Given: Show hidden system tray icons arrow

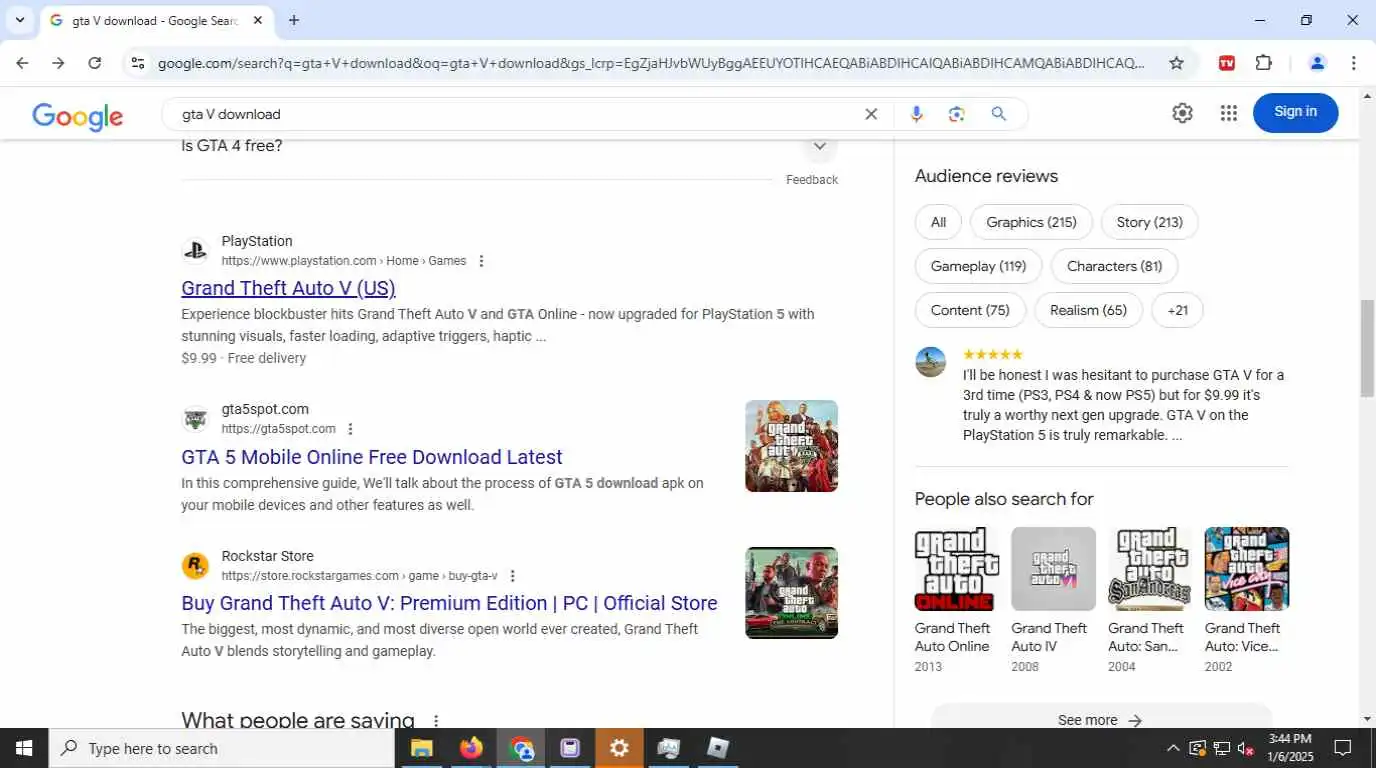Looking at the screenshot, I should [1173, 748].
